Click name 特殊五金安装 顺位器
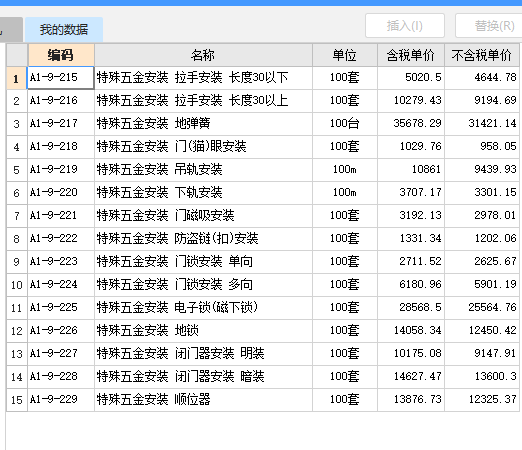 [203, 400]
